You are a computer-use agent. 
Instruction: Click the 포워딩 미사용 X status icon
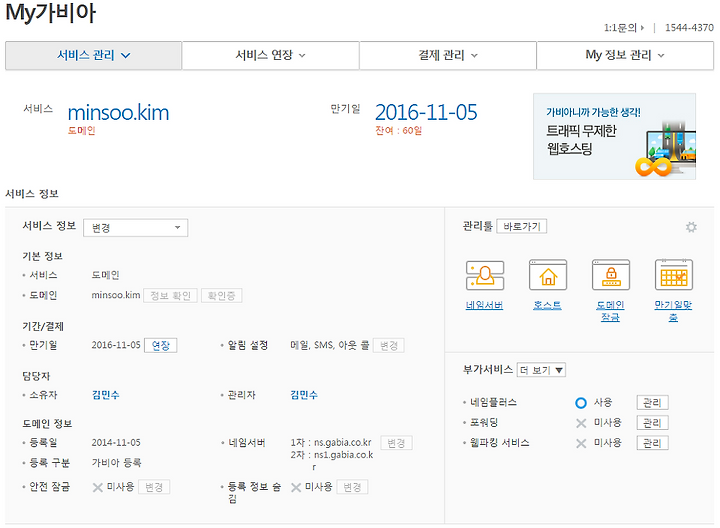(x=581, y=423)
